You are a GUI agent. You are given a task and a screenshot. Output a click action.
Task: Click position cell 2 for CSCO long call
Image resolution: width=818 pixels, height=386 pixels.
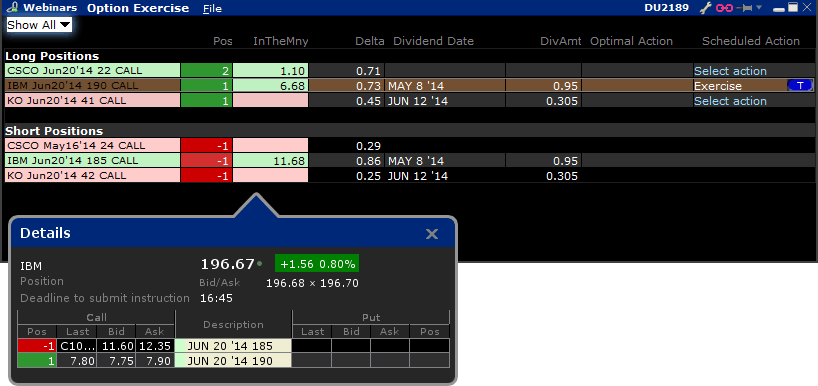coord(207,70)
